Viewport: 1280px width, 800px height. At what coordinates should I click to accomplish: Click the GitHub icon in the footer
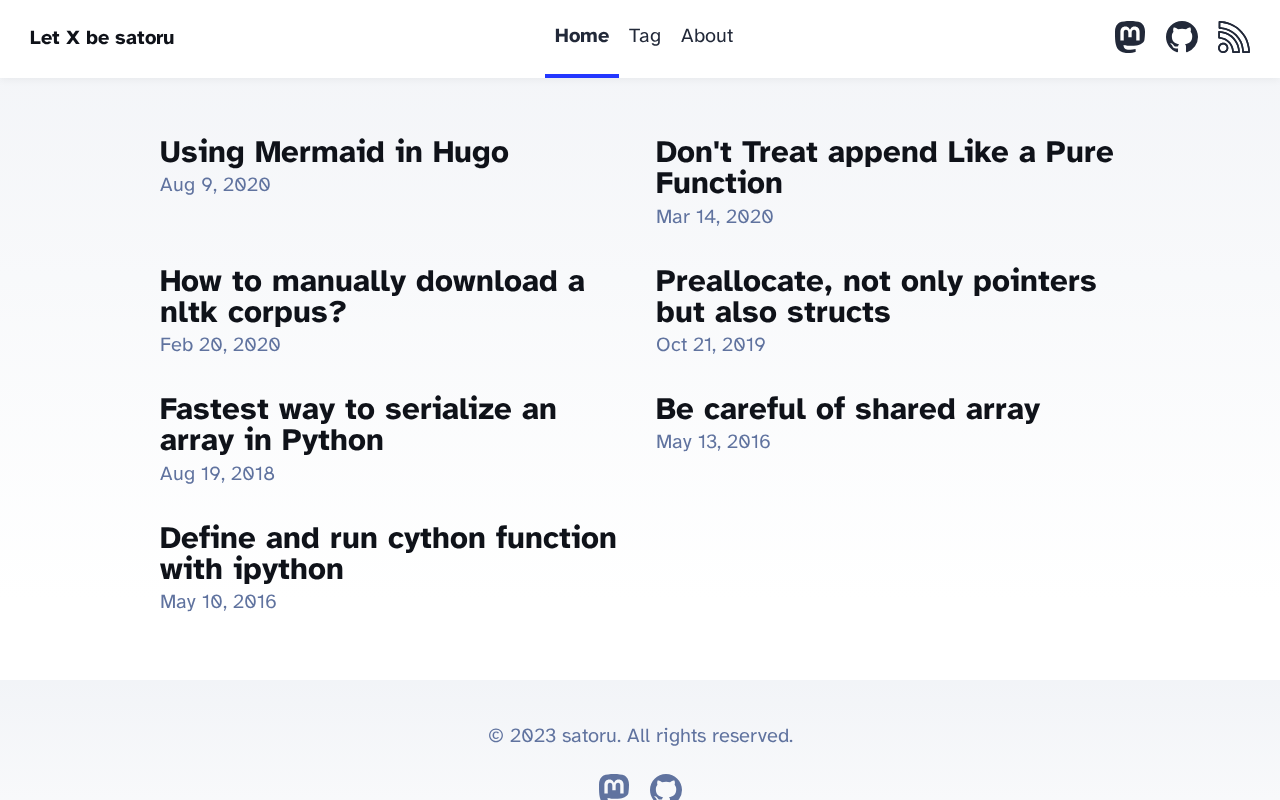[666, 788]
